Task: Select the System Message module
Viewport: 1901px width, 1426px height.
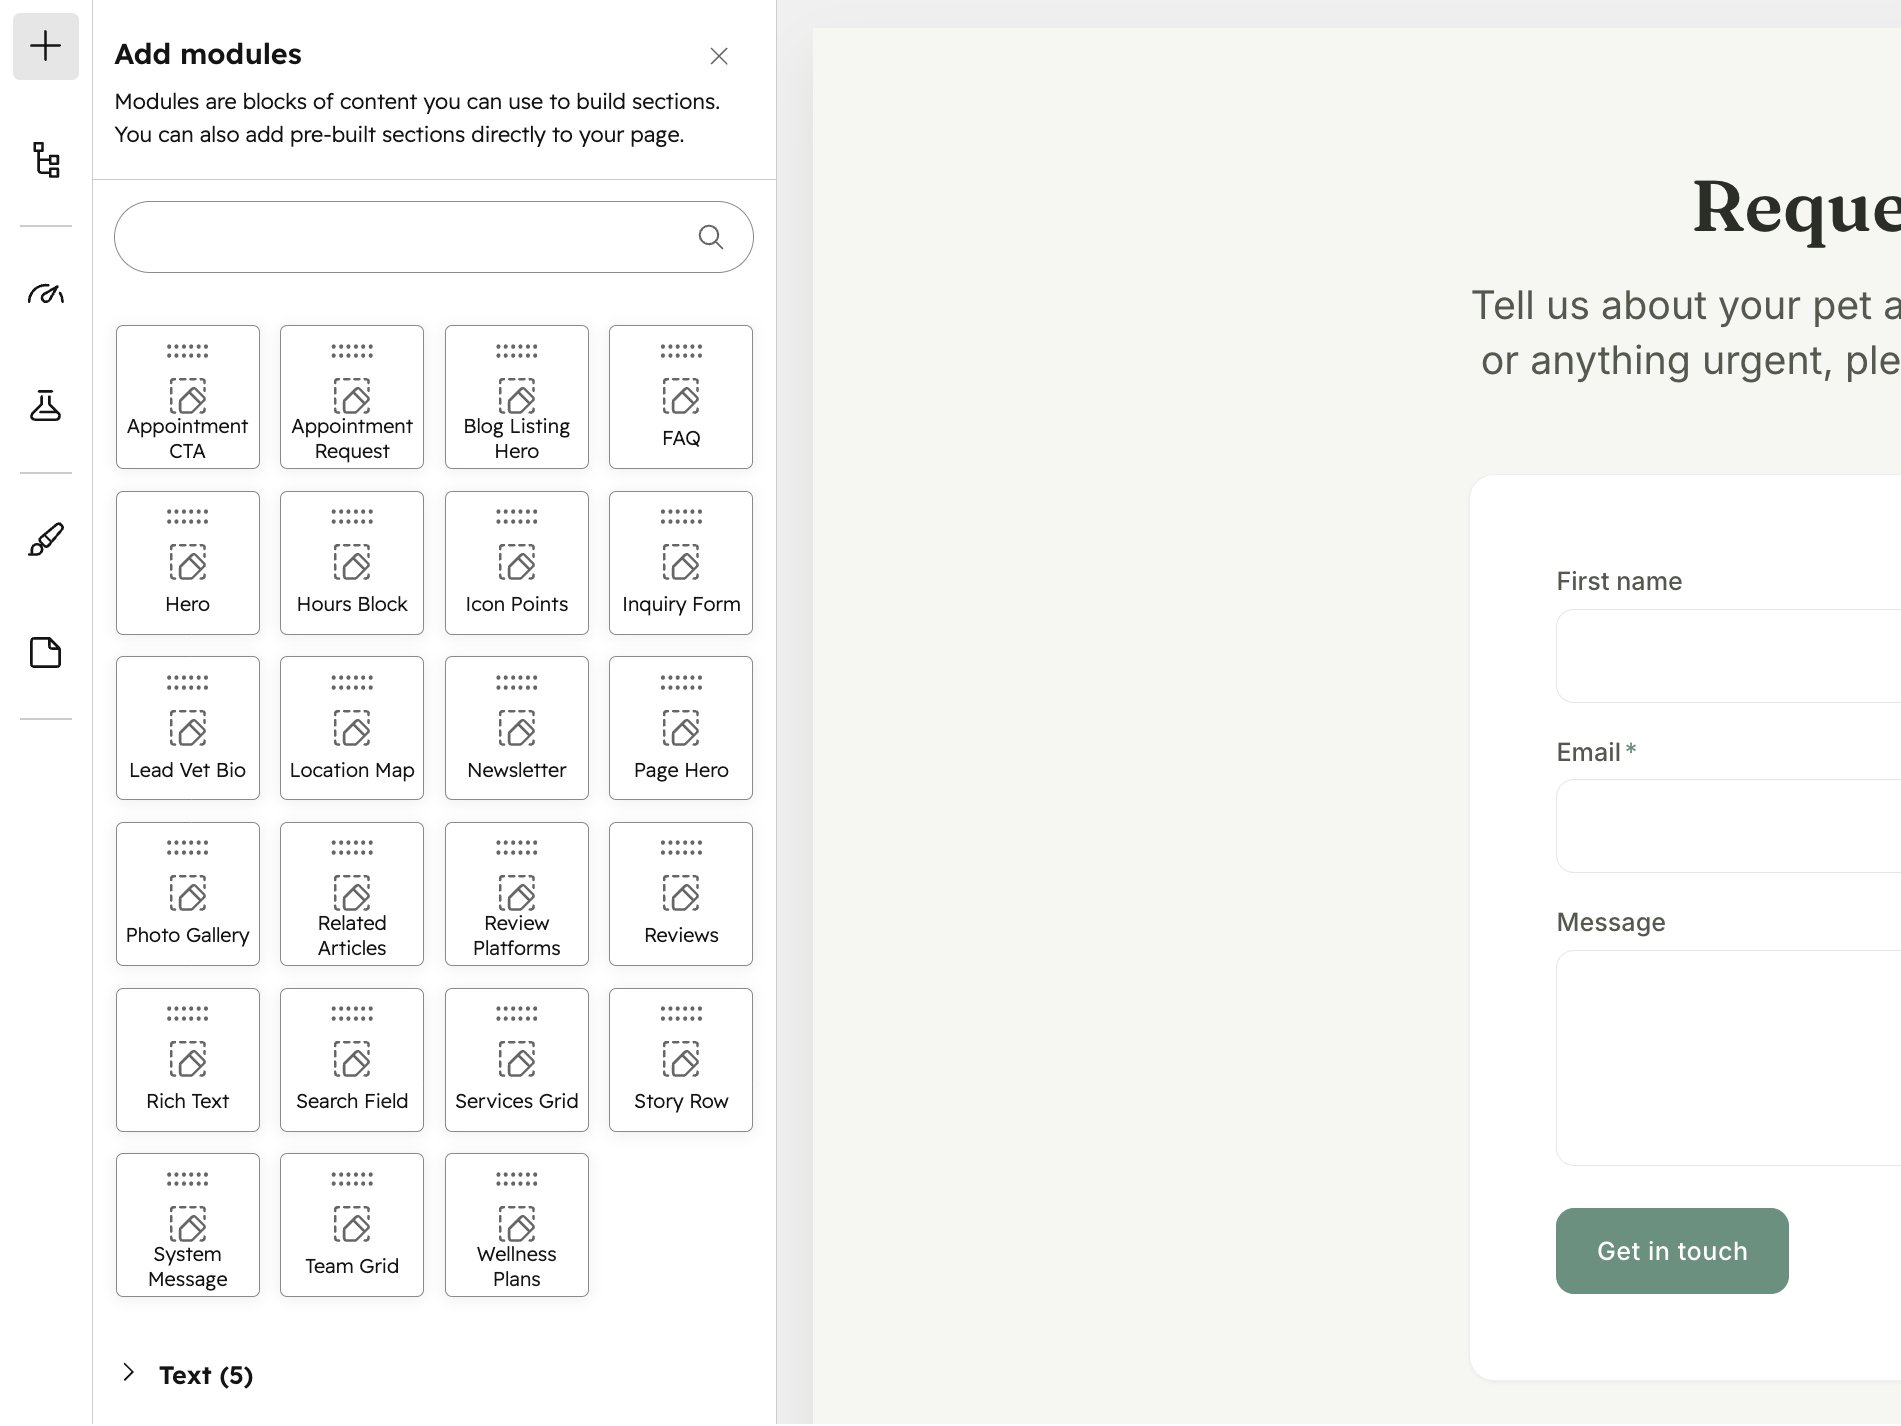Action: coord(188,1225)
